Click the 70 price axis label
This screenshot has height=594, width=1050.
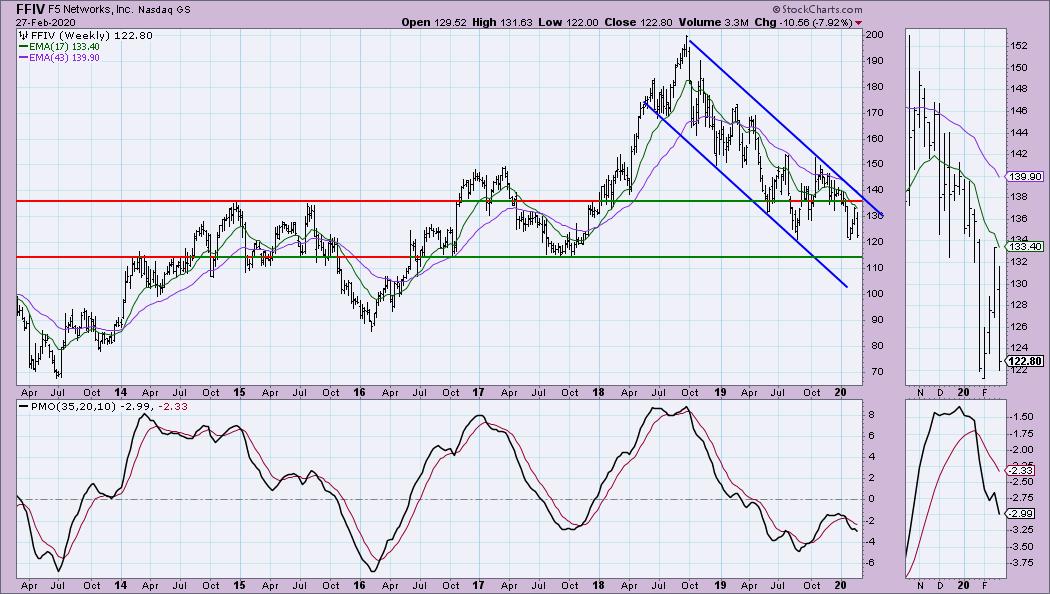[x=876, y=372]
